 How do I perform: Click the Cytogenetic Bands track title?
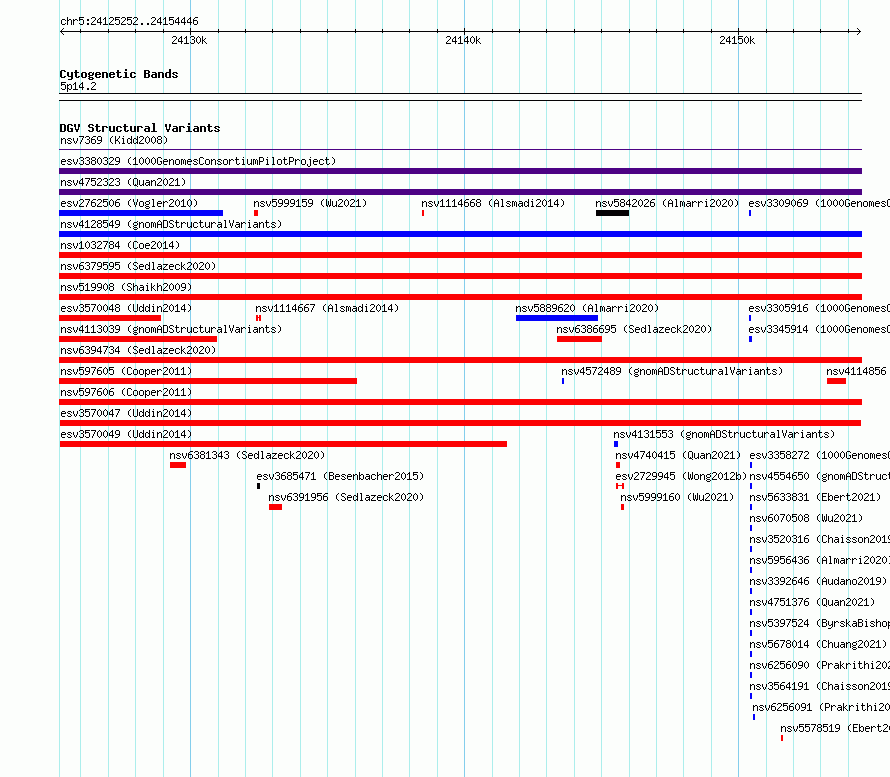pyautogui.click(x=119, y=74)
